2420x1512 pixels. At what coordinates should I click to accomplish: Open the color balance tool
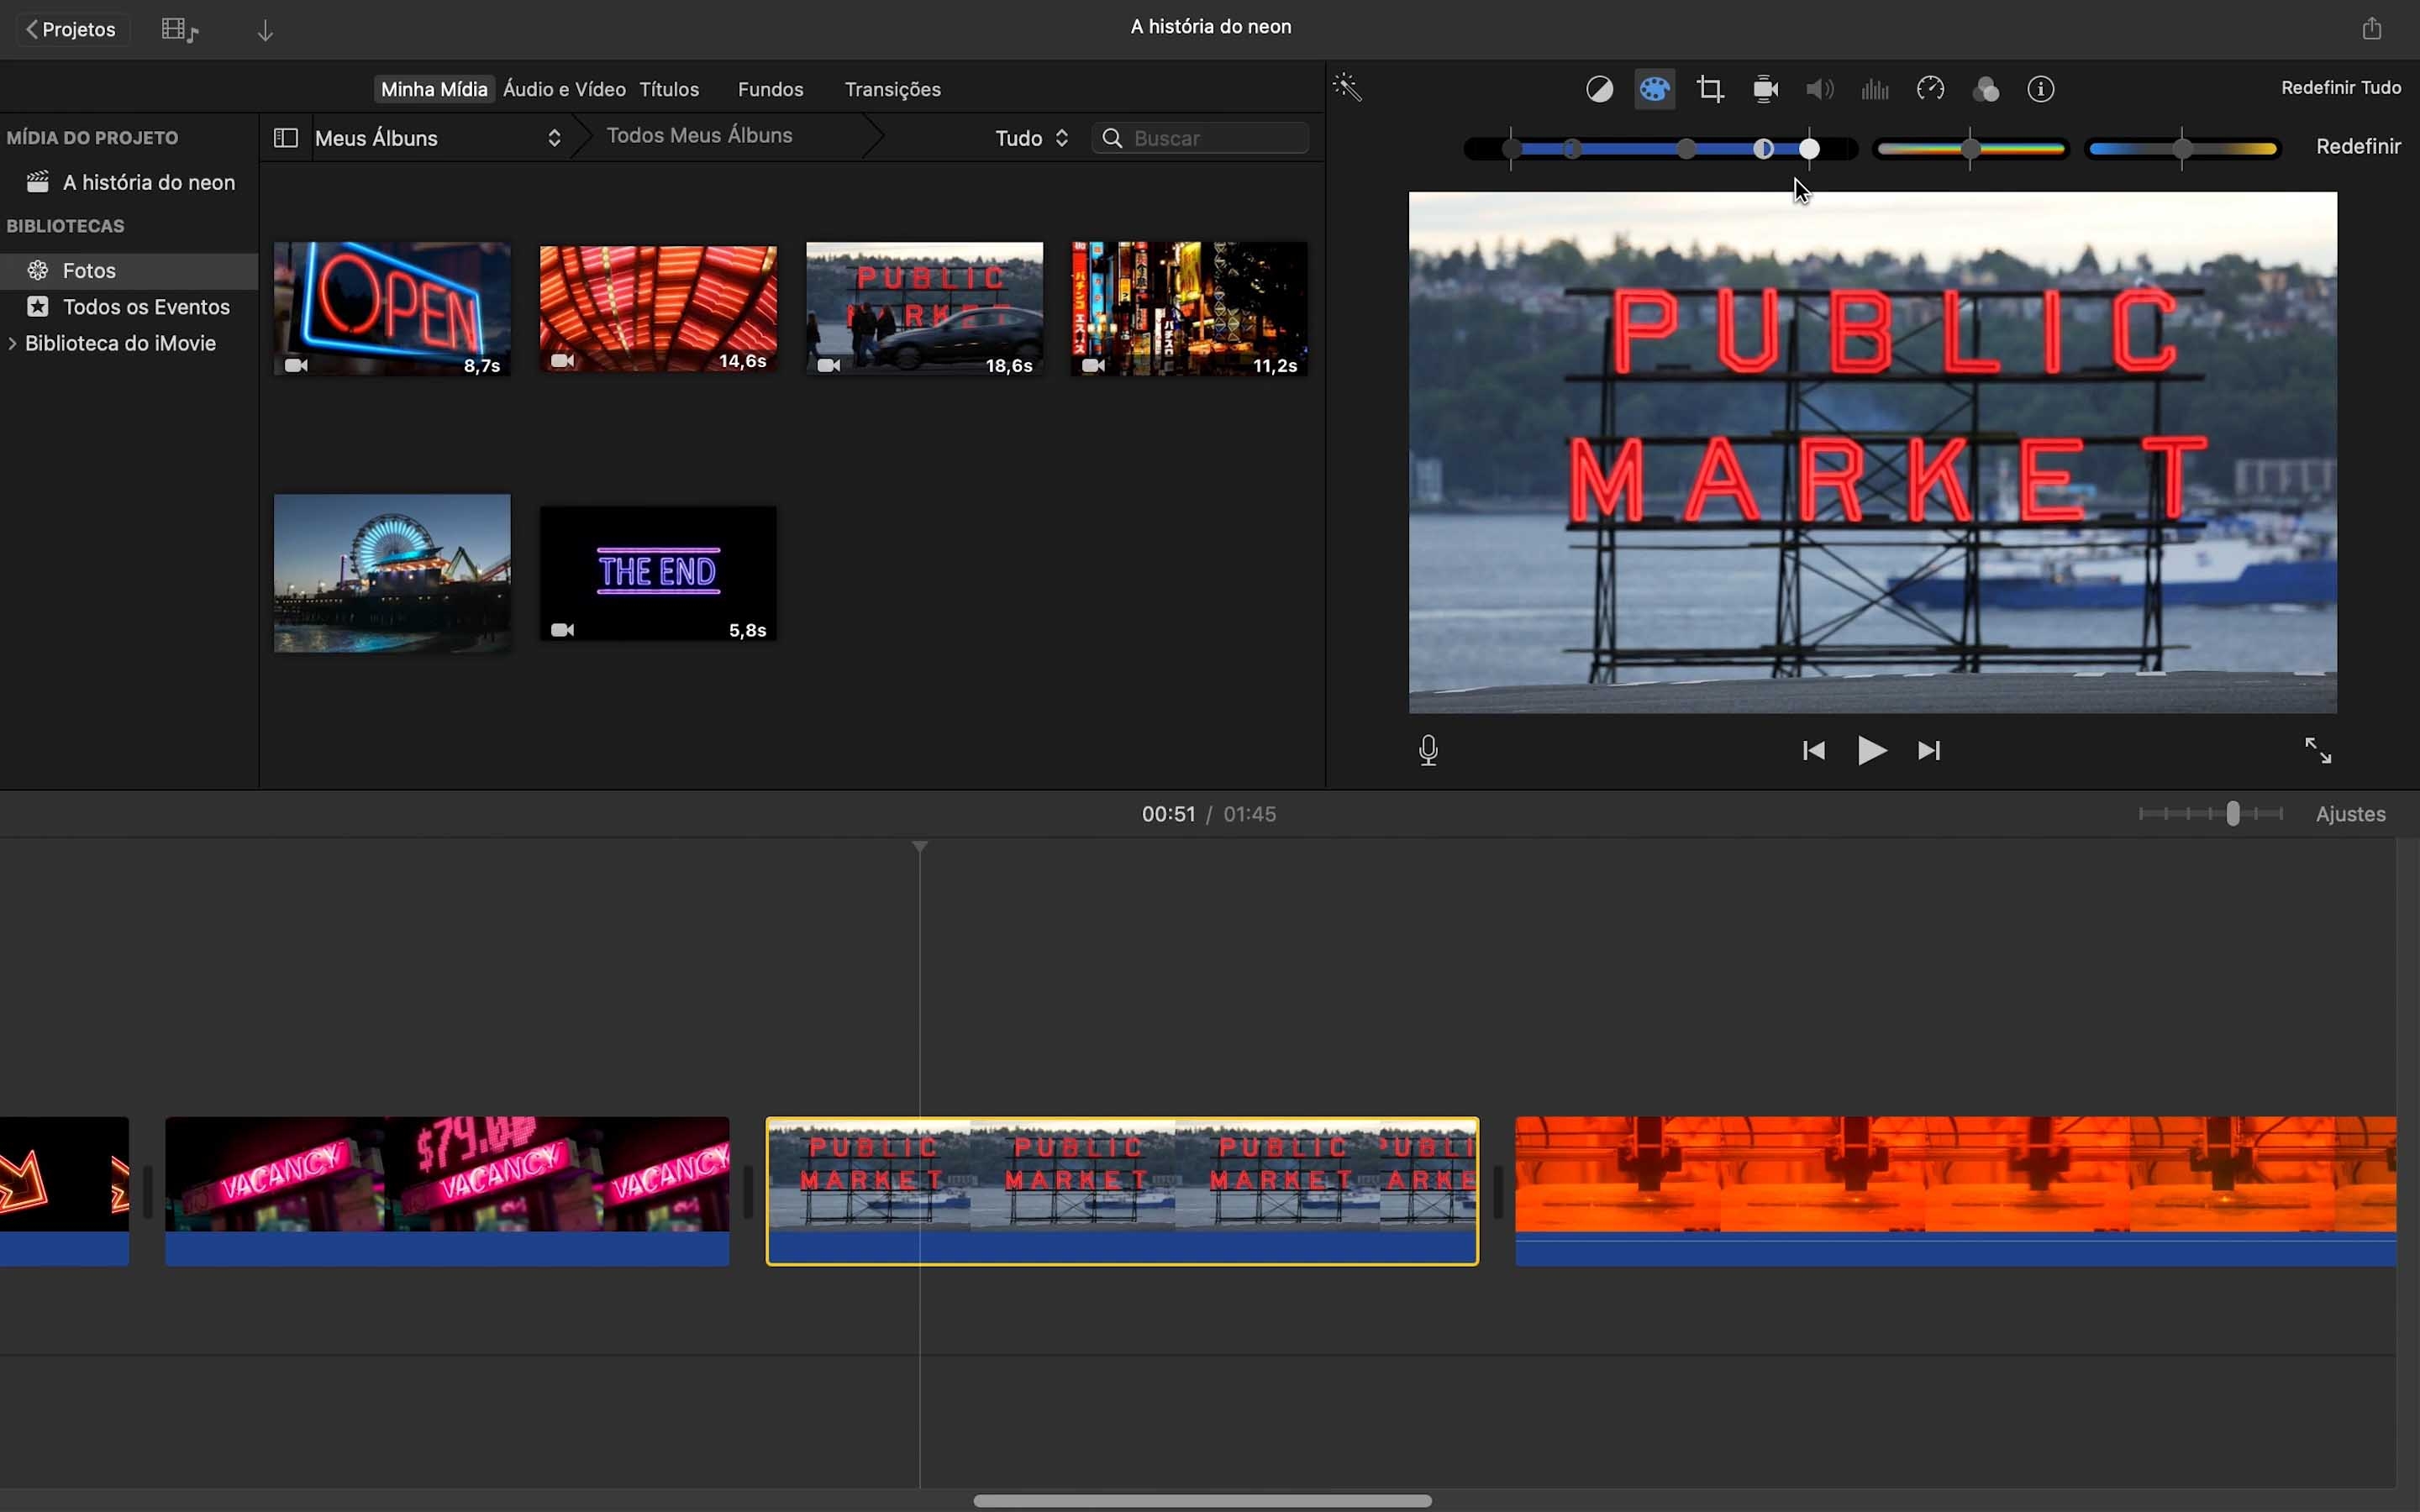tap(1599, 90)
